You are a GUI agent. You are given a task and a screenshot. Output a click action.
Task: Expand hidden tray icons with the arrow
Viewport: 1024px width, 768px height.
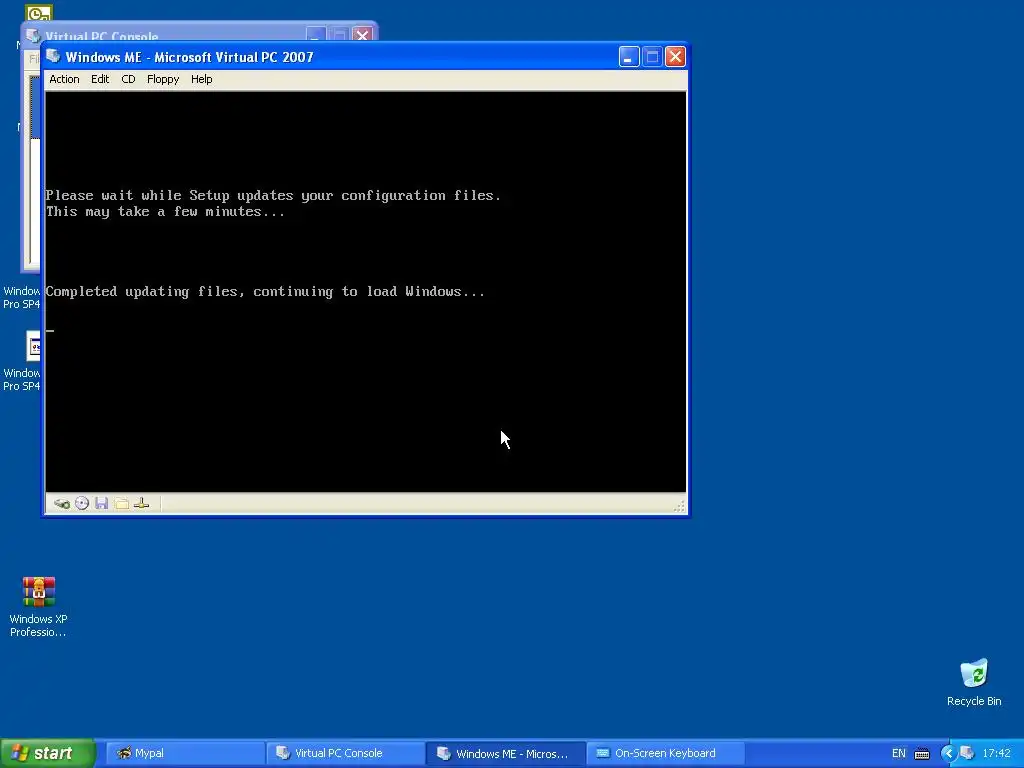(x=948, y=754)
